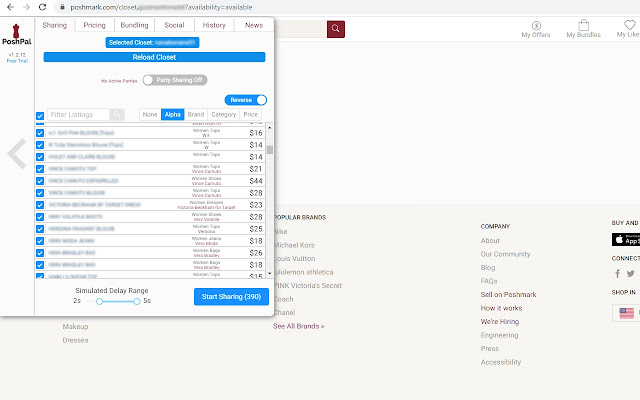The height and width of the screenshot is (400, 640).
Task: Open the News tab
Action: pos(254,25)
